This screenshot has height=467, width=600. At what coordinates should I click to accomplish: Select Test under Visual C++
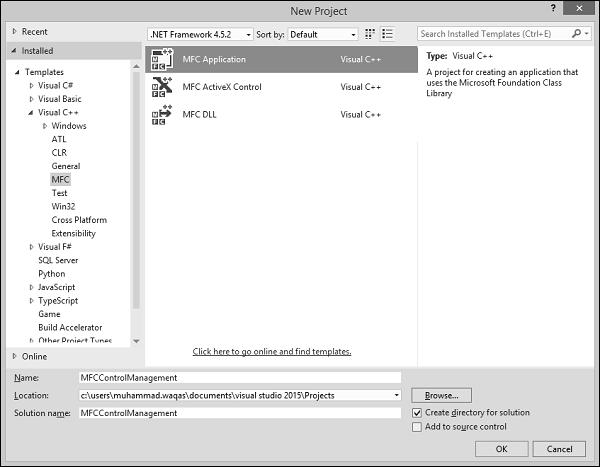coord(59,193)
